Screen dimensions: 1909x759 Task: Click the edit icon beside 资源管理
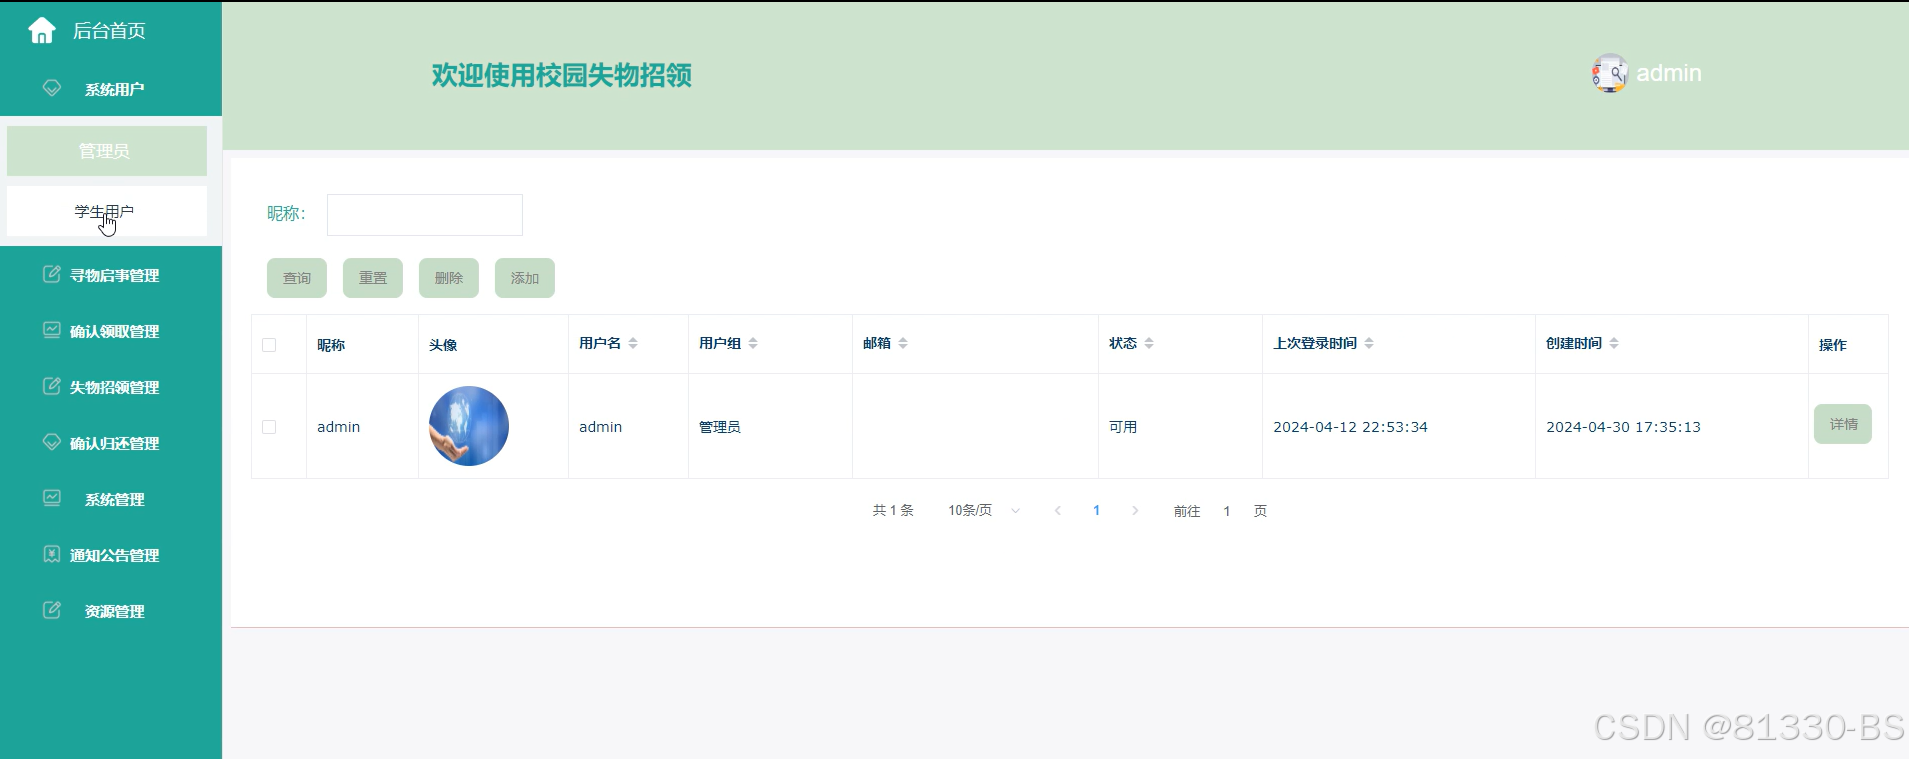click(52, 610)
